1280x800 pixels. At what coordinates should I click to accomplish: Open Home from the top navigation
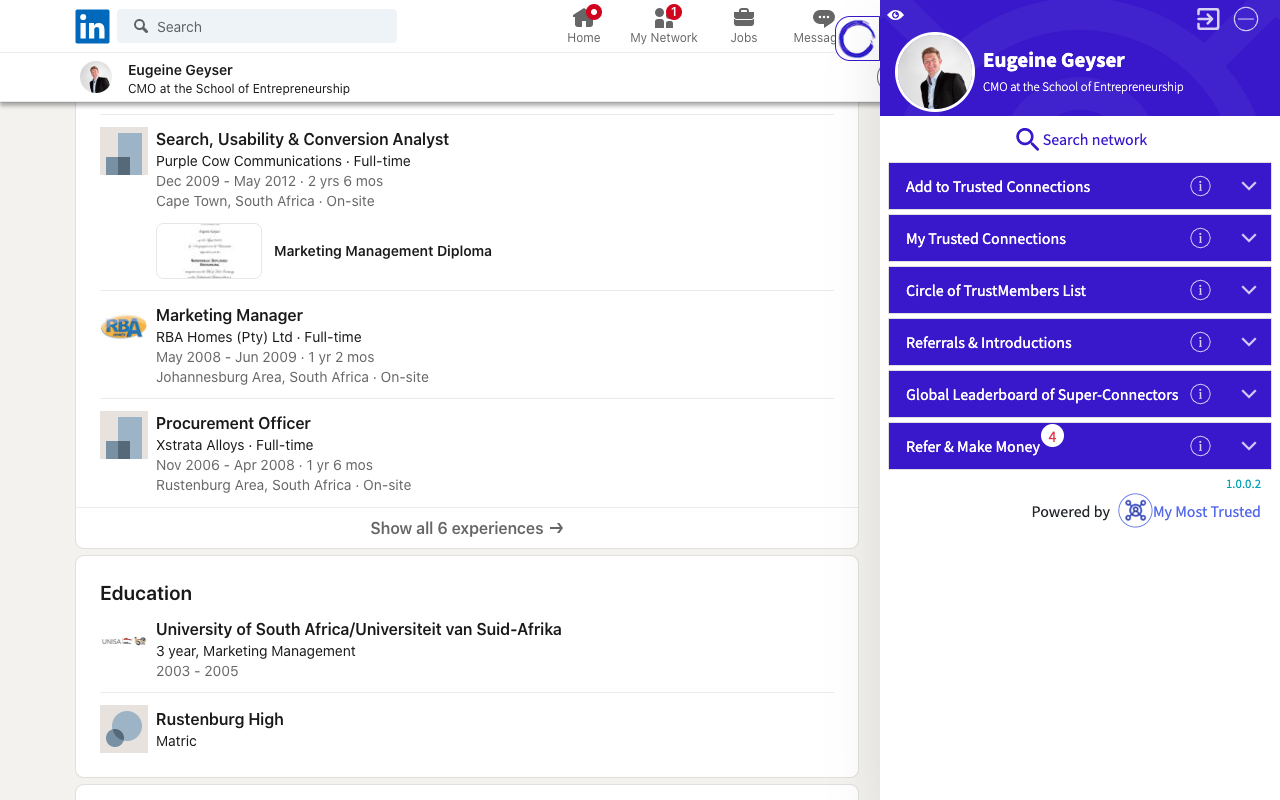[x=584, y=26]
